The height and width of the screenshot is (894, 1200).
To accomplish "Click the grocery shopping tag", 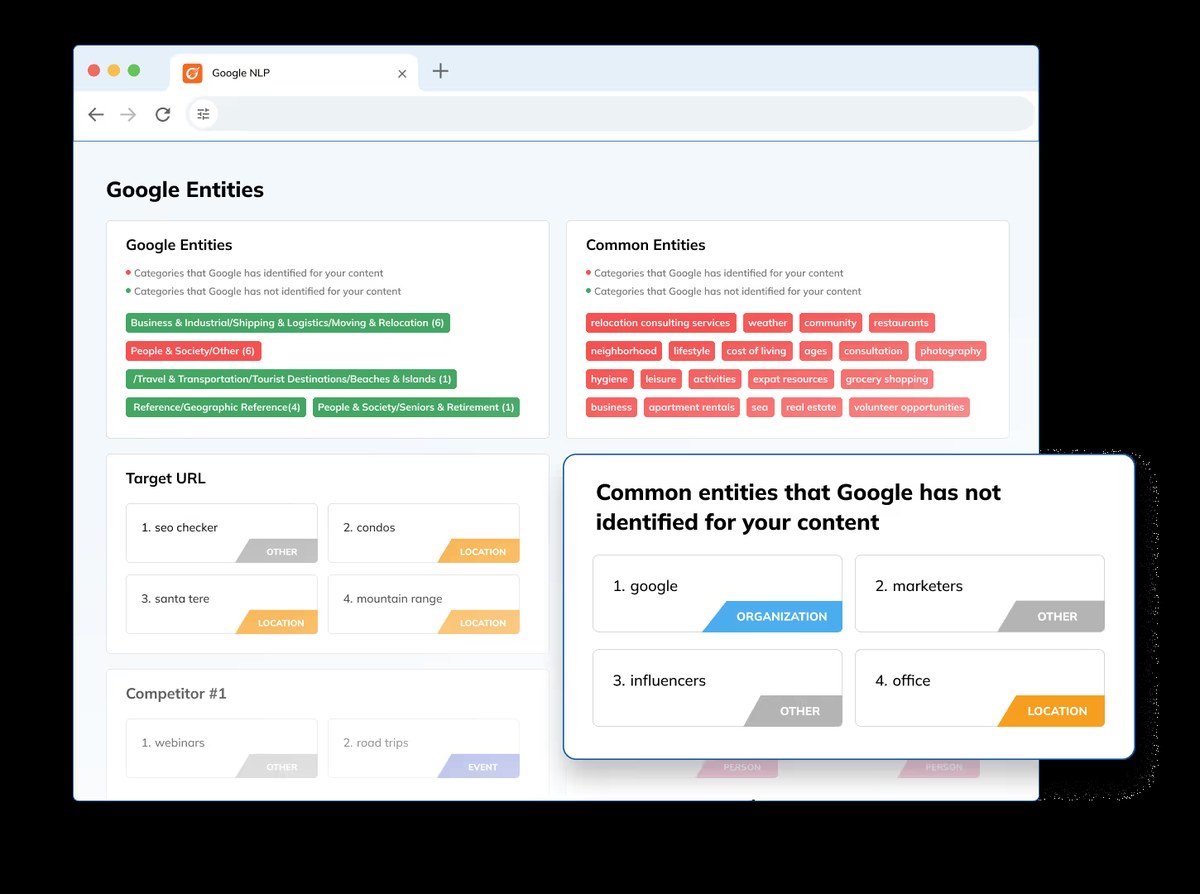I will [x=887, y=379].
